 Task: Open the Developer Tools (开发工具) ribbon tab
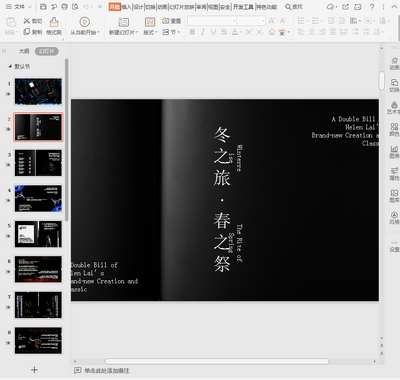(x=243, y=7)
